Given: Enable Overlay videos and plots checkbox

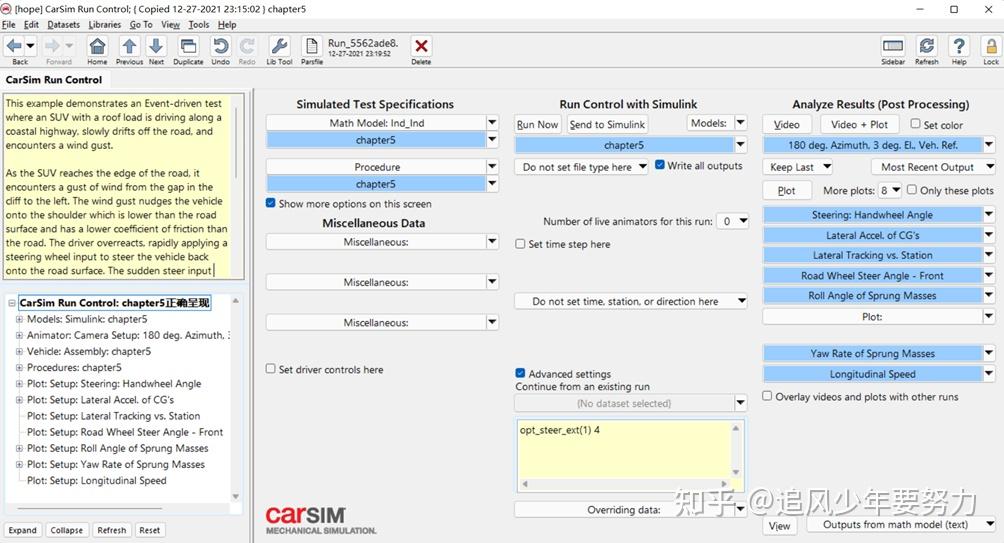Looking at the screenshot, I should coord(767,396).
